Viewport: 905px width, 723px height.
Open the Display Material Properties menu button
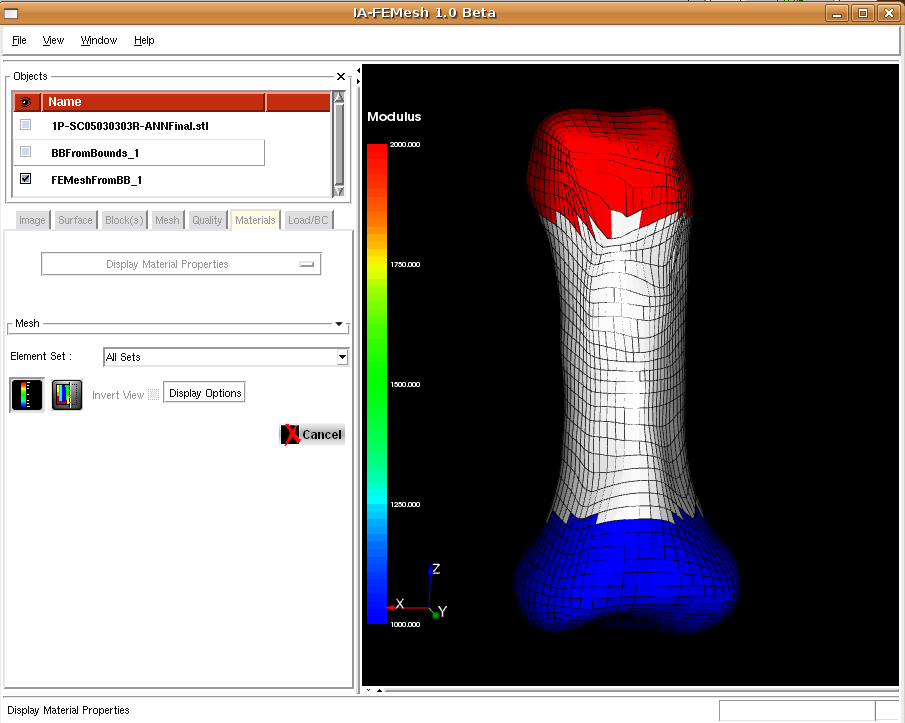pos(181,264)
